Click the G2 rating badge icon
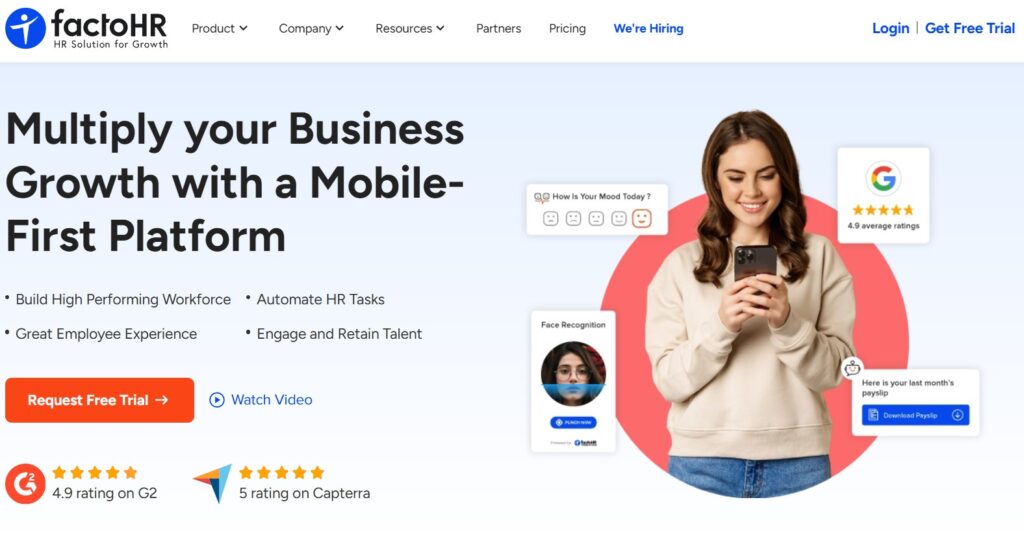Screen dimensions: 1024x541 [x=25, y=484]
